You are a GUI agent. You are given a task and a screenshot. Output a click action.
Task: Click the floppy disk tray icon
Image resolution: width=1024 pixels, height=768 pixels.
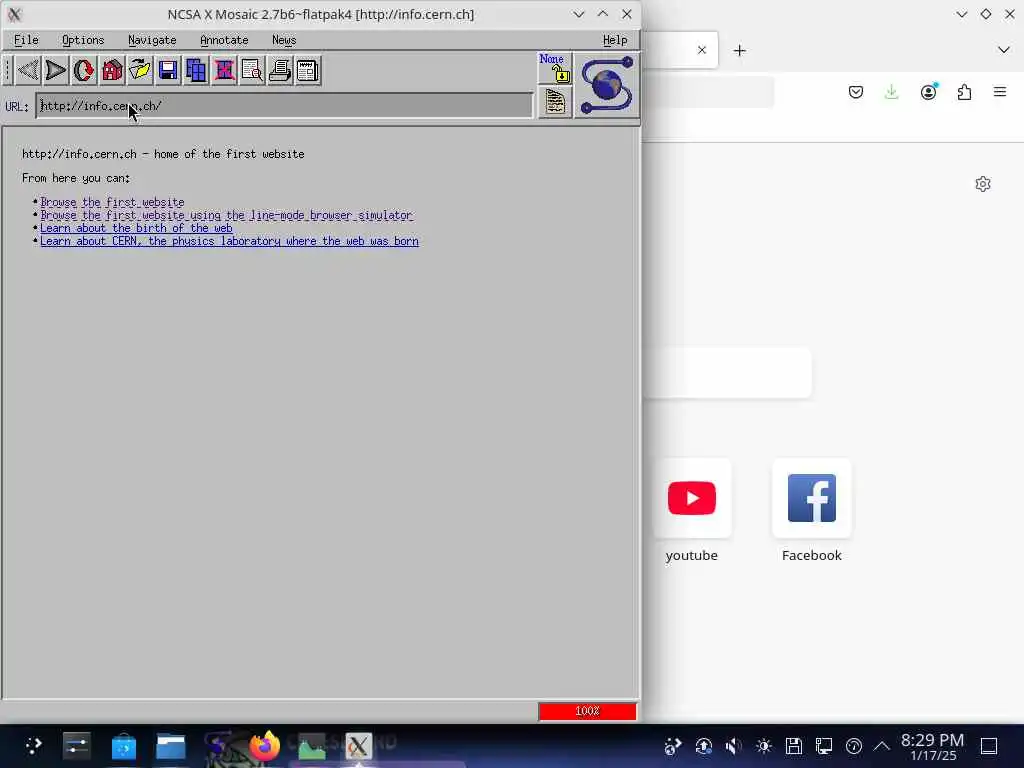pos(793,746)
